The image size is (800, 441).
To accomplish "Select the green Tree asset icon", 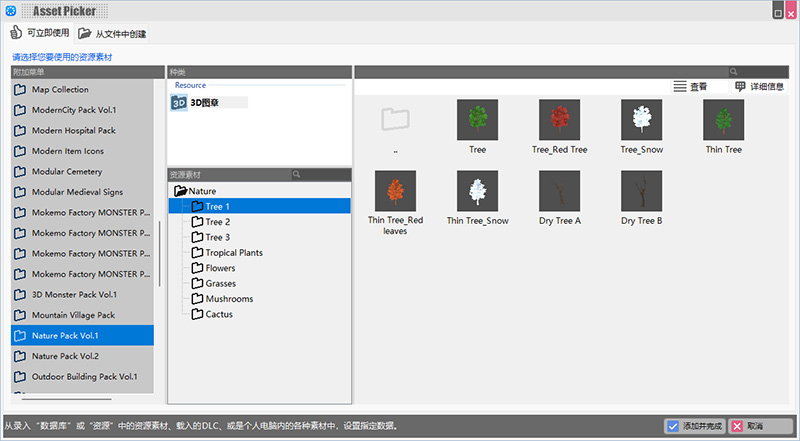I will [477, 119].
